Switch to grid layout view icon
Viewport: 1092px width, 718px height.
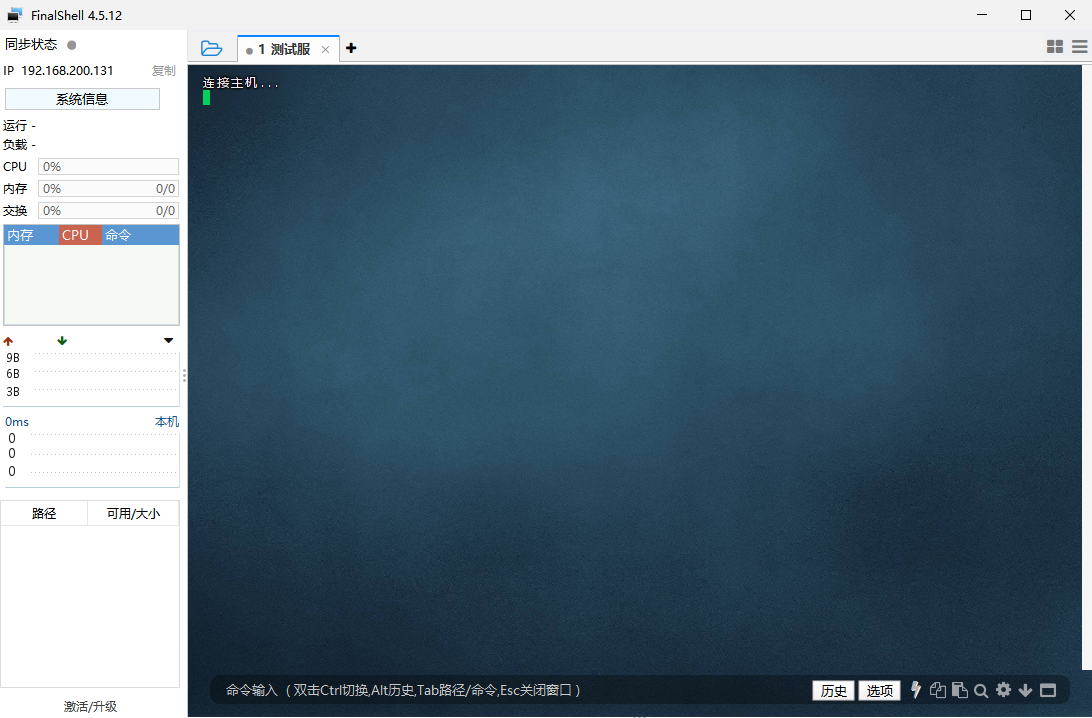[1055, 47]
